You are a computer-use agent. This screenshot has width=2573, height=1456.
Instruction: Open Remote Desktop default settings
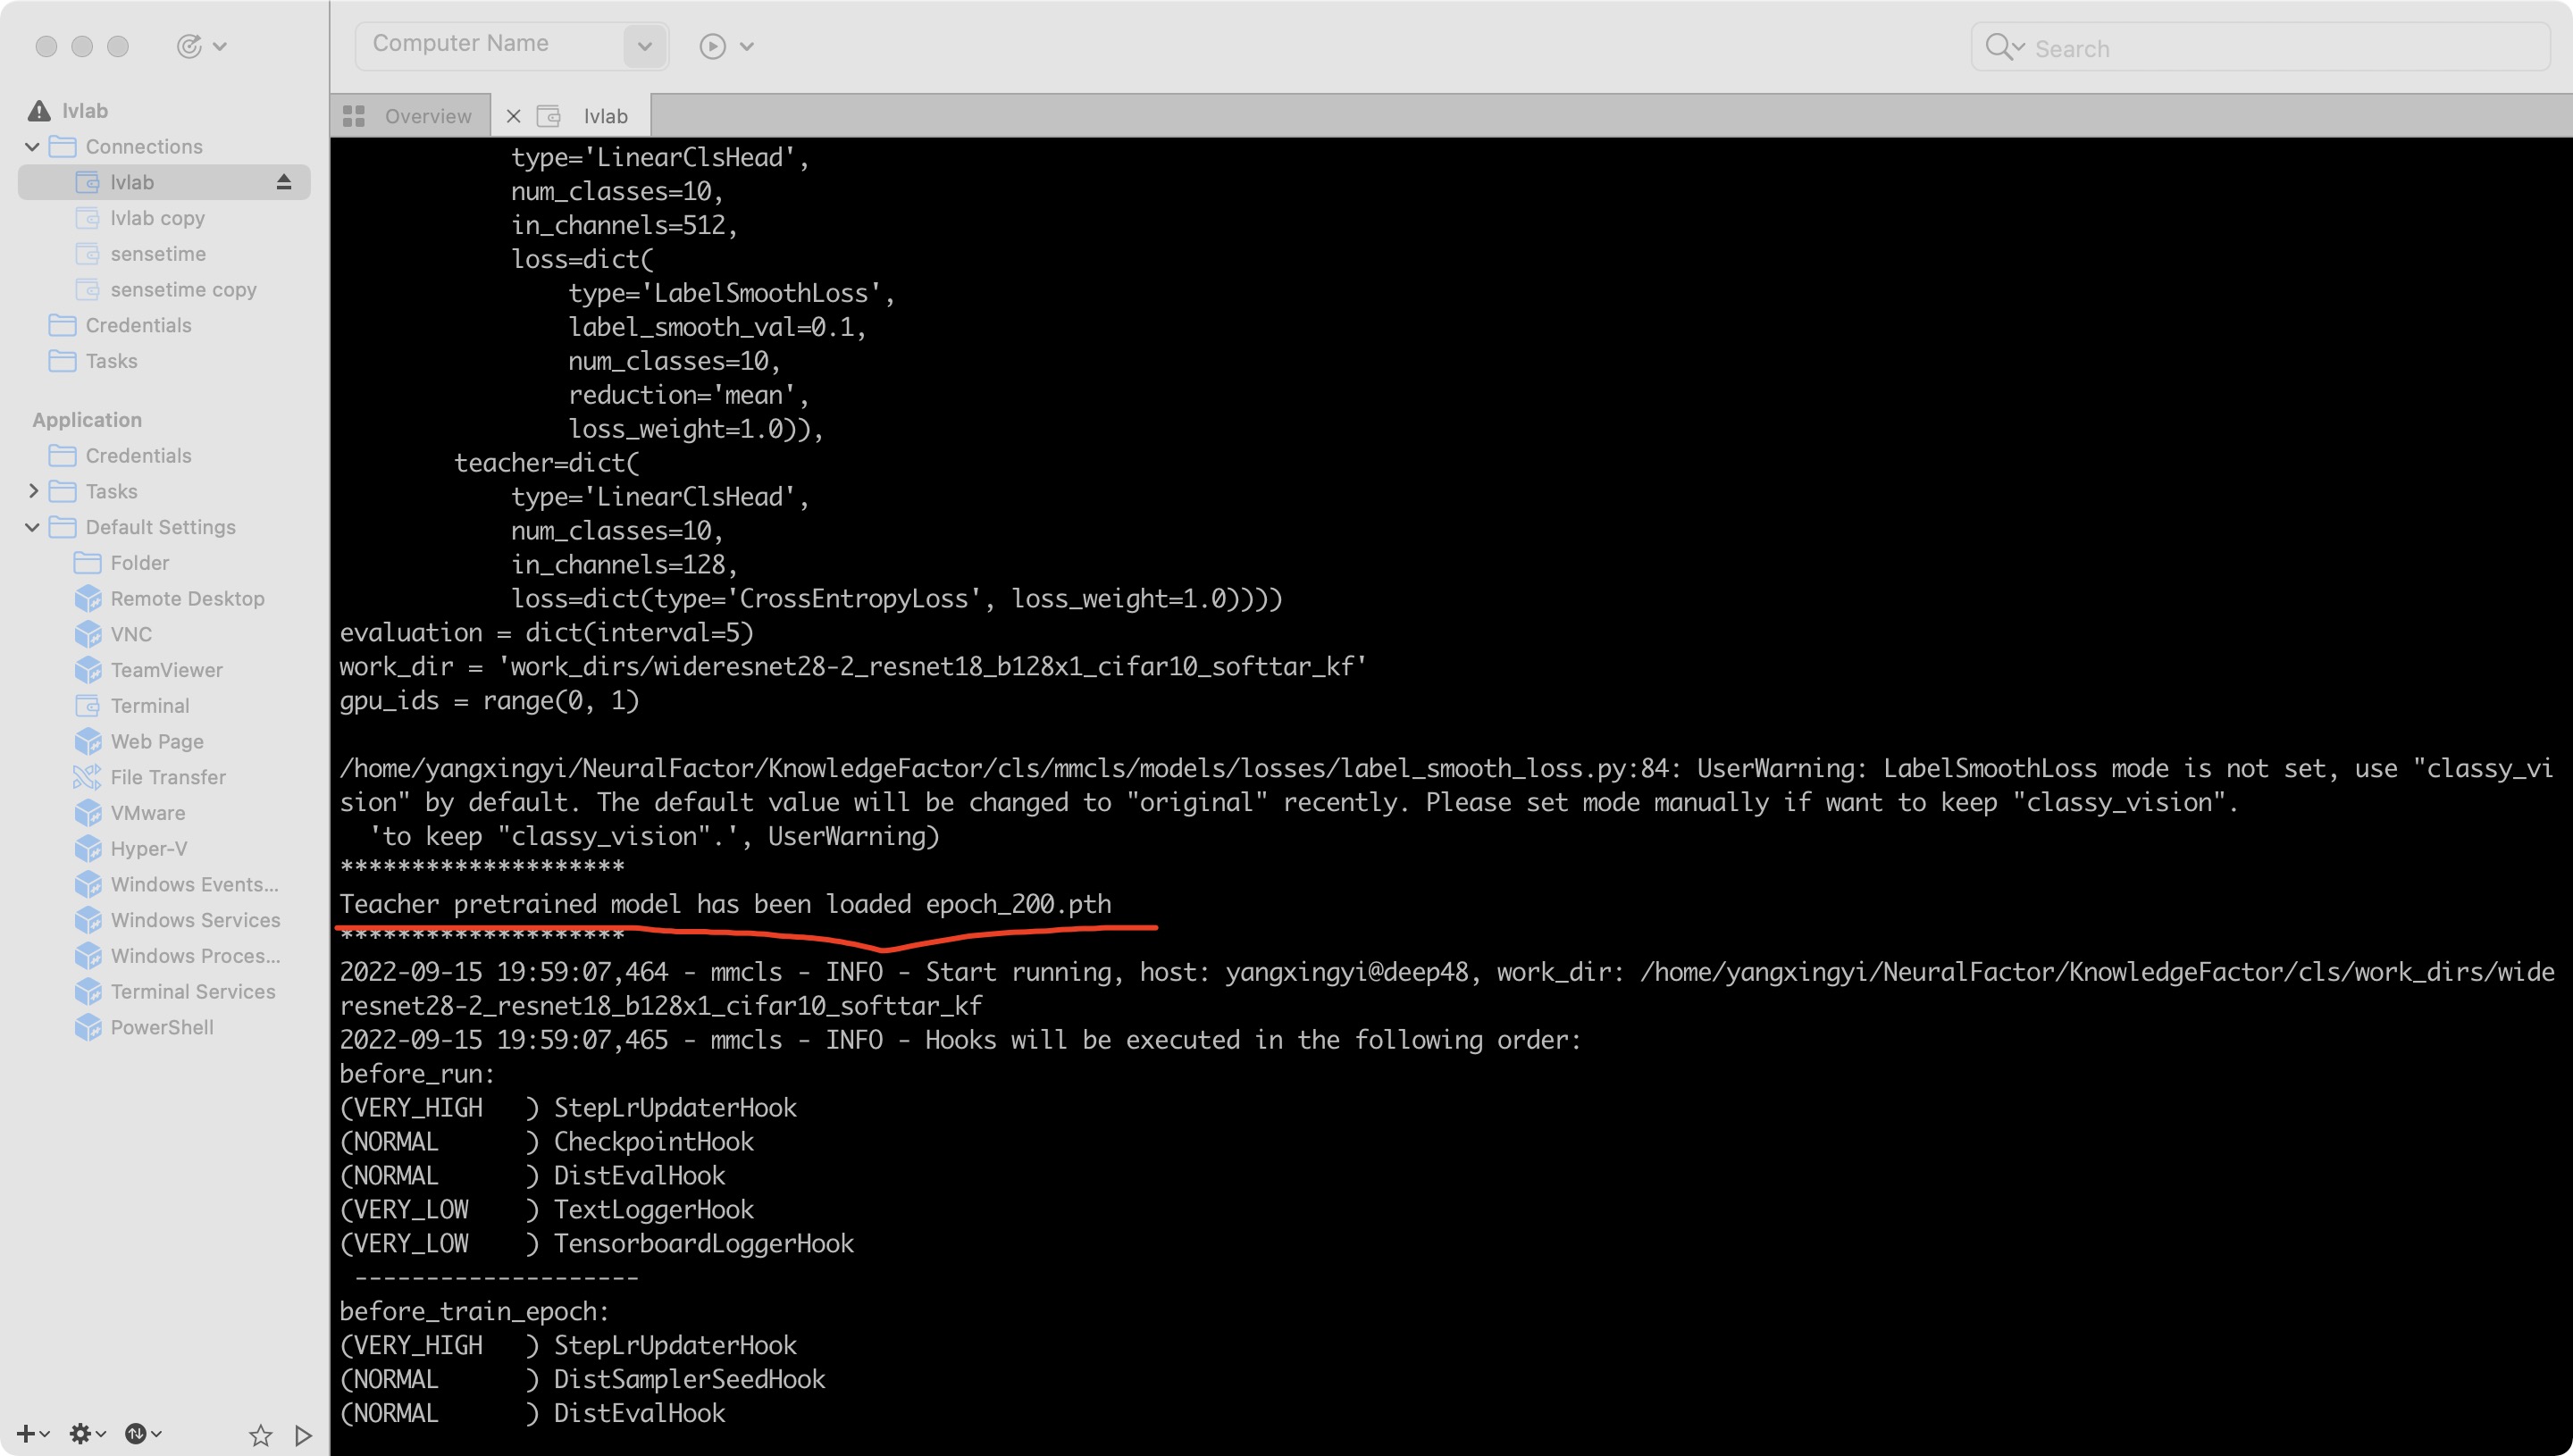coord(186,598)
